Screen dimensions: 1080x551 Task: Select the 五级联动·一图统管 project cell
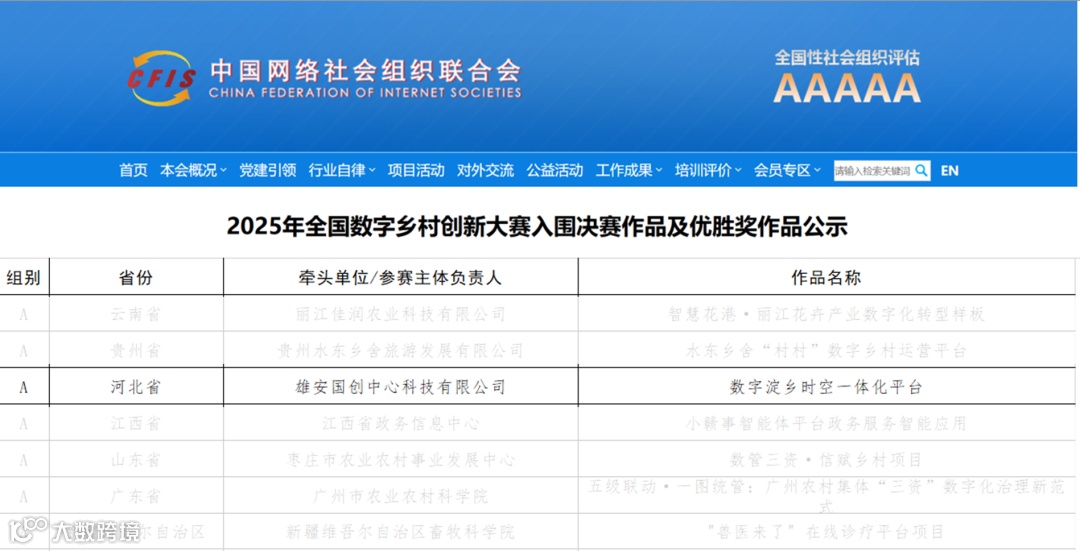pyautogui.click(x=826, y=496)
